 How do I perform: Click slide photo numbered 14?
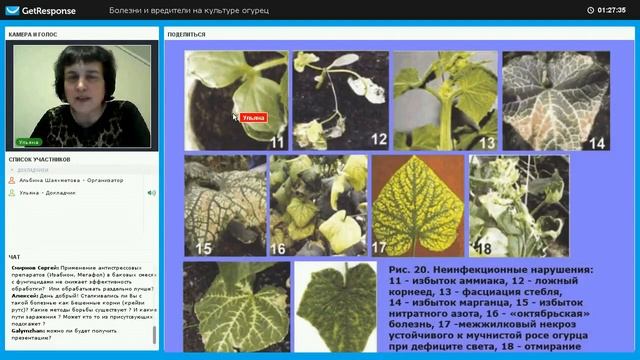[556, 100]
